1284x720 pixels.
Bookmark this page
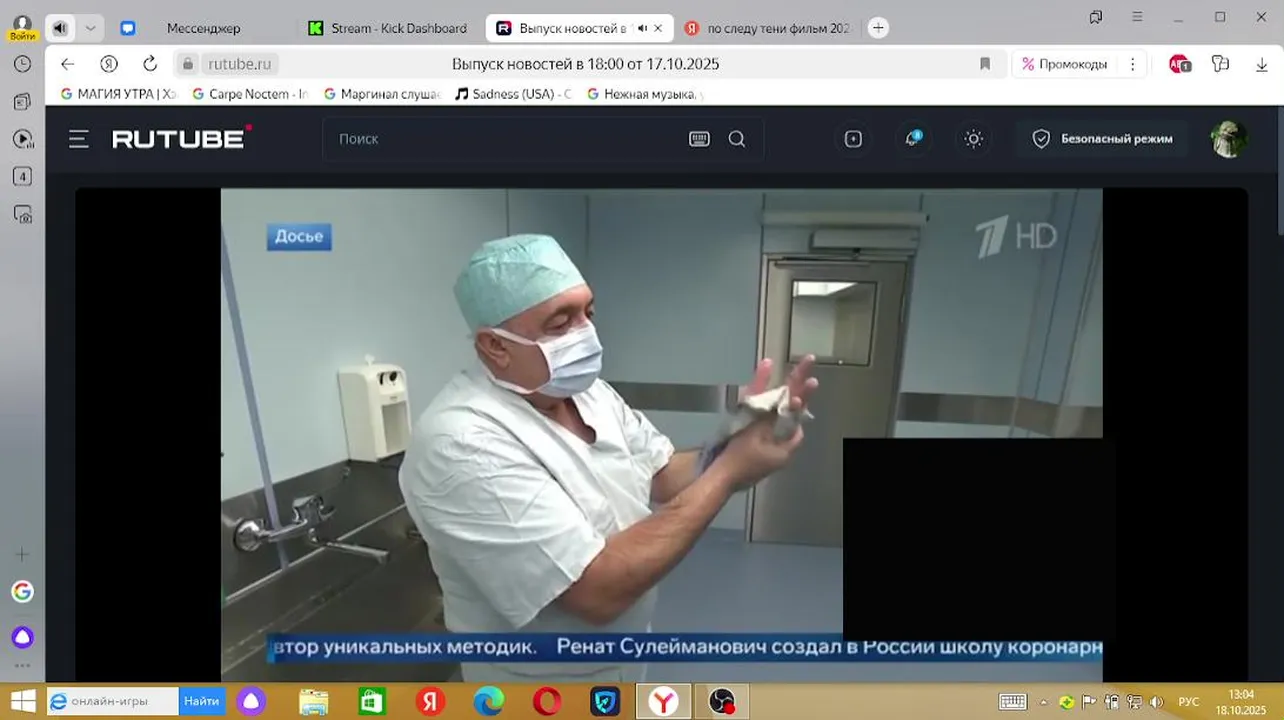(985, 64)
